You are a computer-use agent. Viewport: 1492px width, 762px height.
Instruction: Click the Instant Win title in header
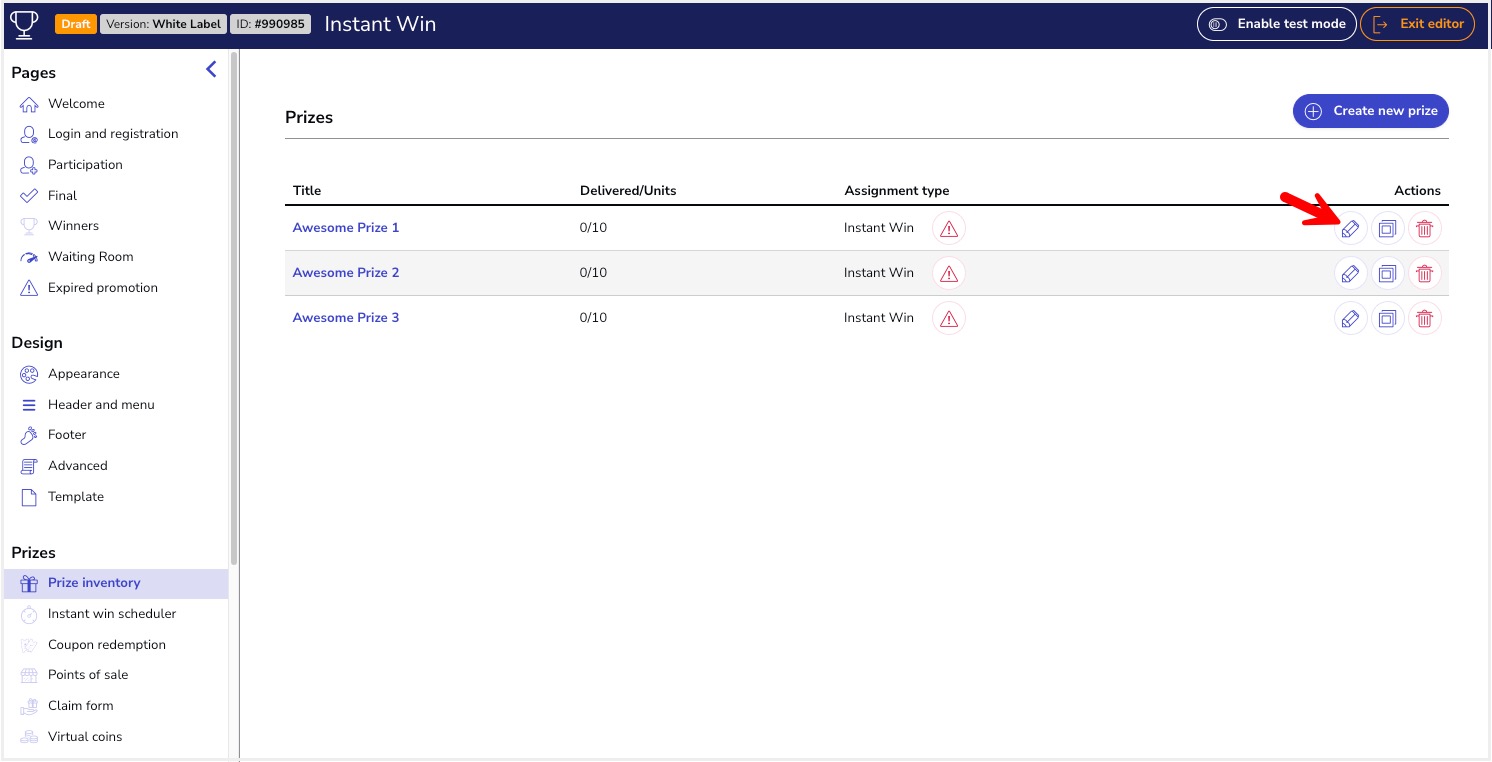(380, 24)
